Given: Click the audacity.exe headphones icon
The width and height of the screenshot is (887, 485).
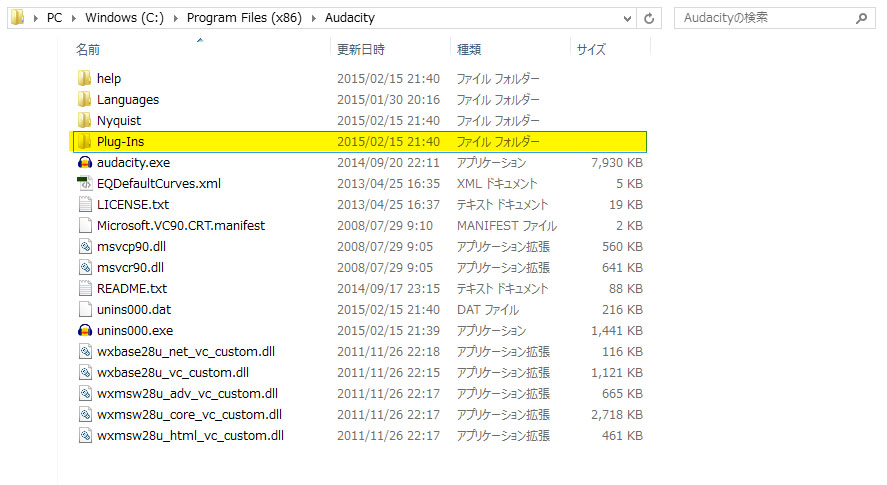Looking at the screenshot, I should (x=84, y=162).
